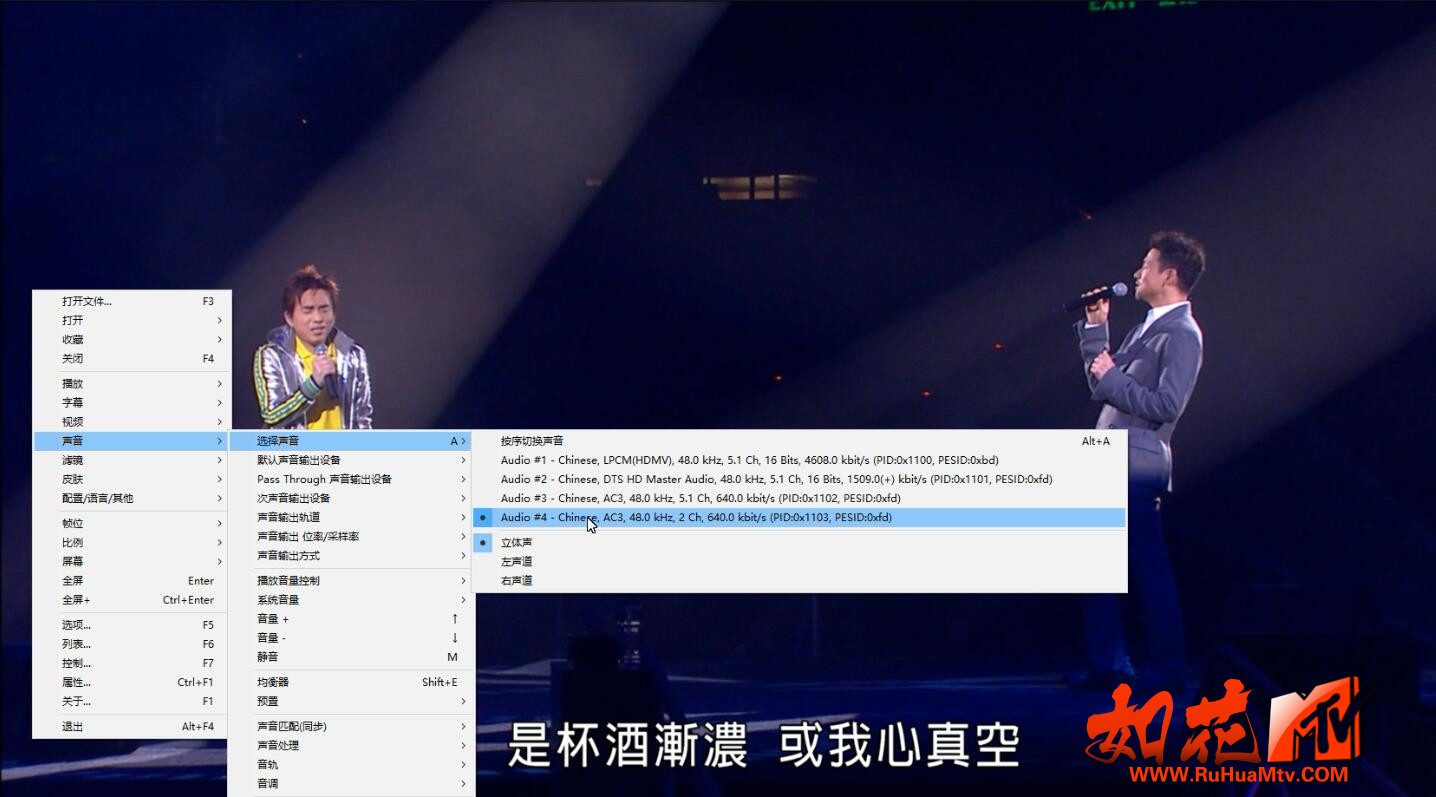Open 选项... preferences entry
Screen dimensions: 1436x797
[x=131, y=625]
